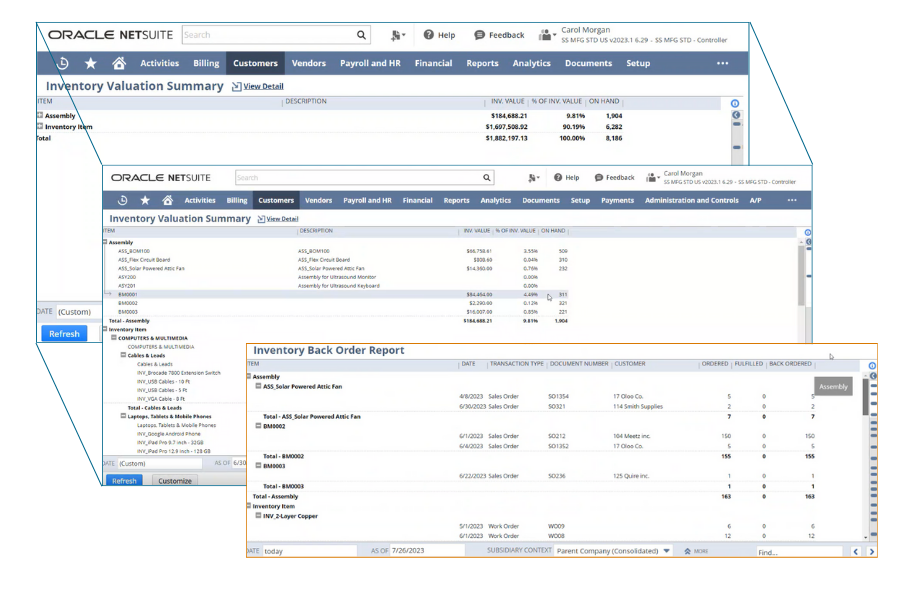This screenshot has width=900, height=600.
Task: Click Find field in Back Order Report
Action: click(x=799, y=552)
